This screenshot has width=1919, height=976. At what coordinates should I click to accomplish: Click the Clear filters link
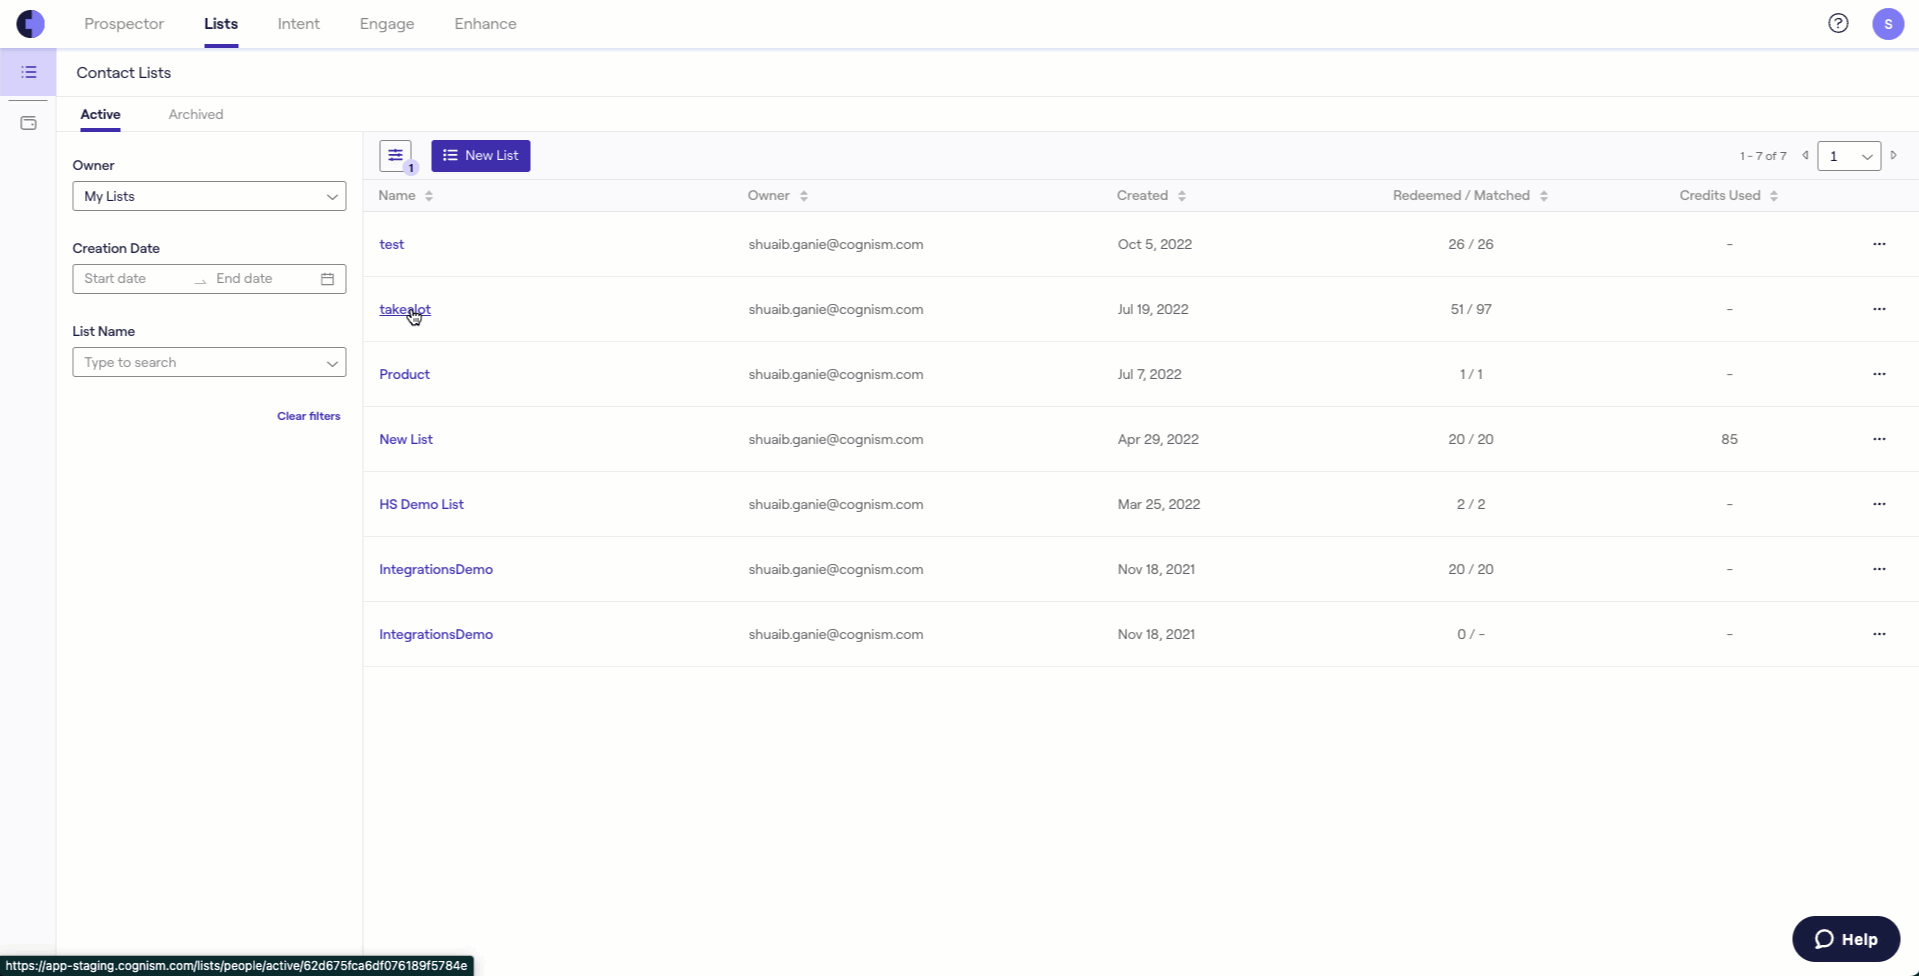coord(308,416)
